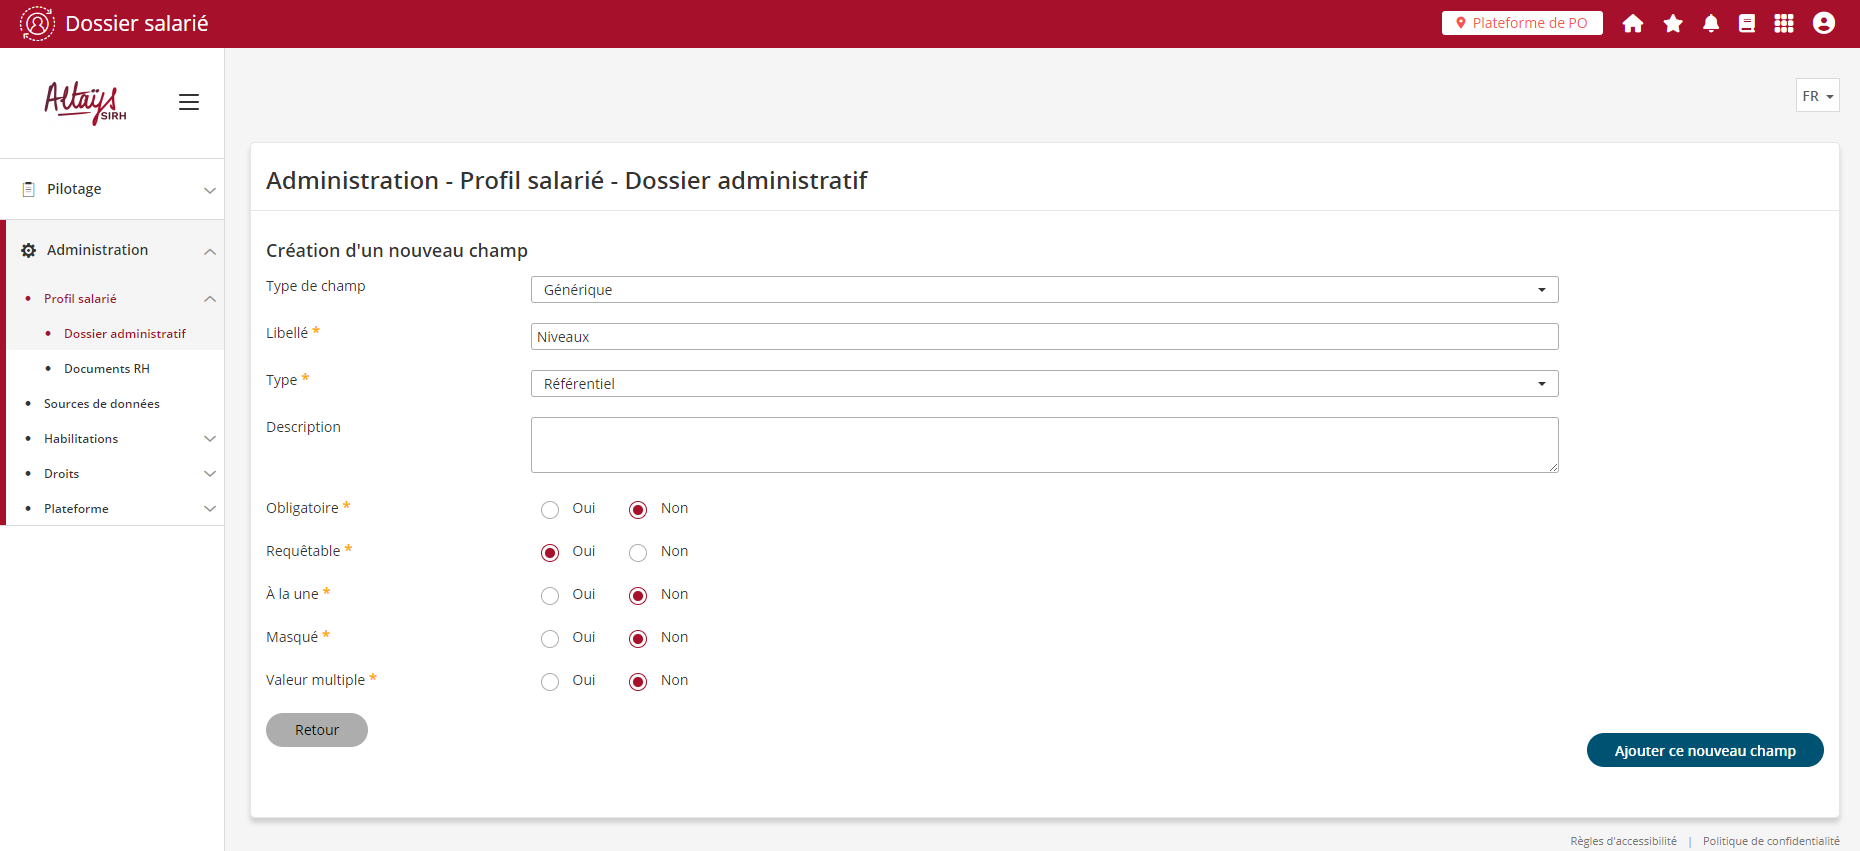1860x851 pixels.
Task: Open the user account icon
Action: tap(1824, 23)
